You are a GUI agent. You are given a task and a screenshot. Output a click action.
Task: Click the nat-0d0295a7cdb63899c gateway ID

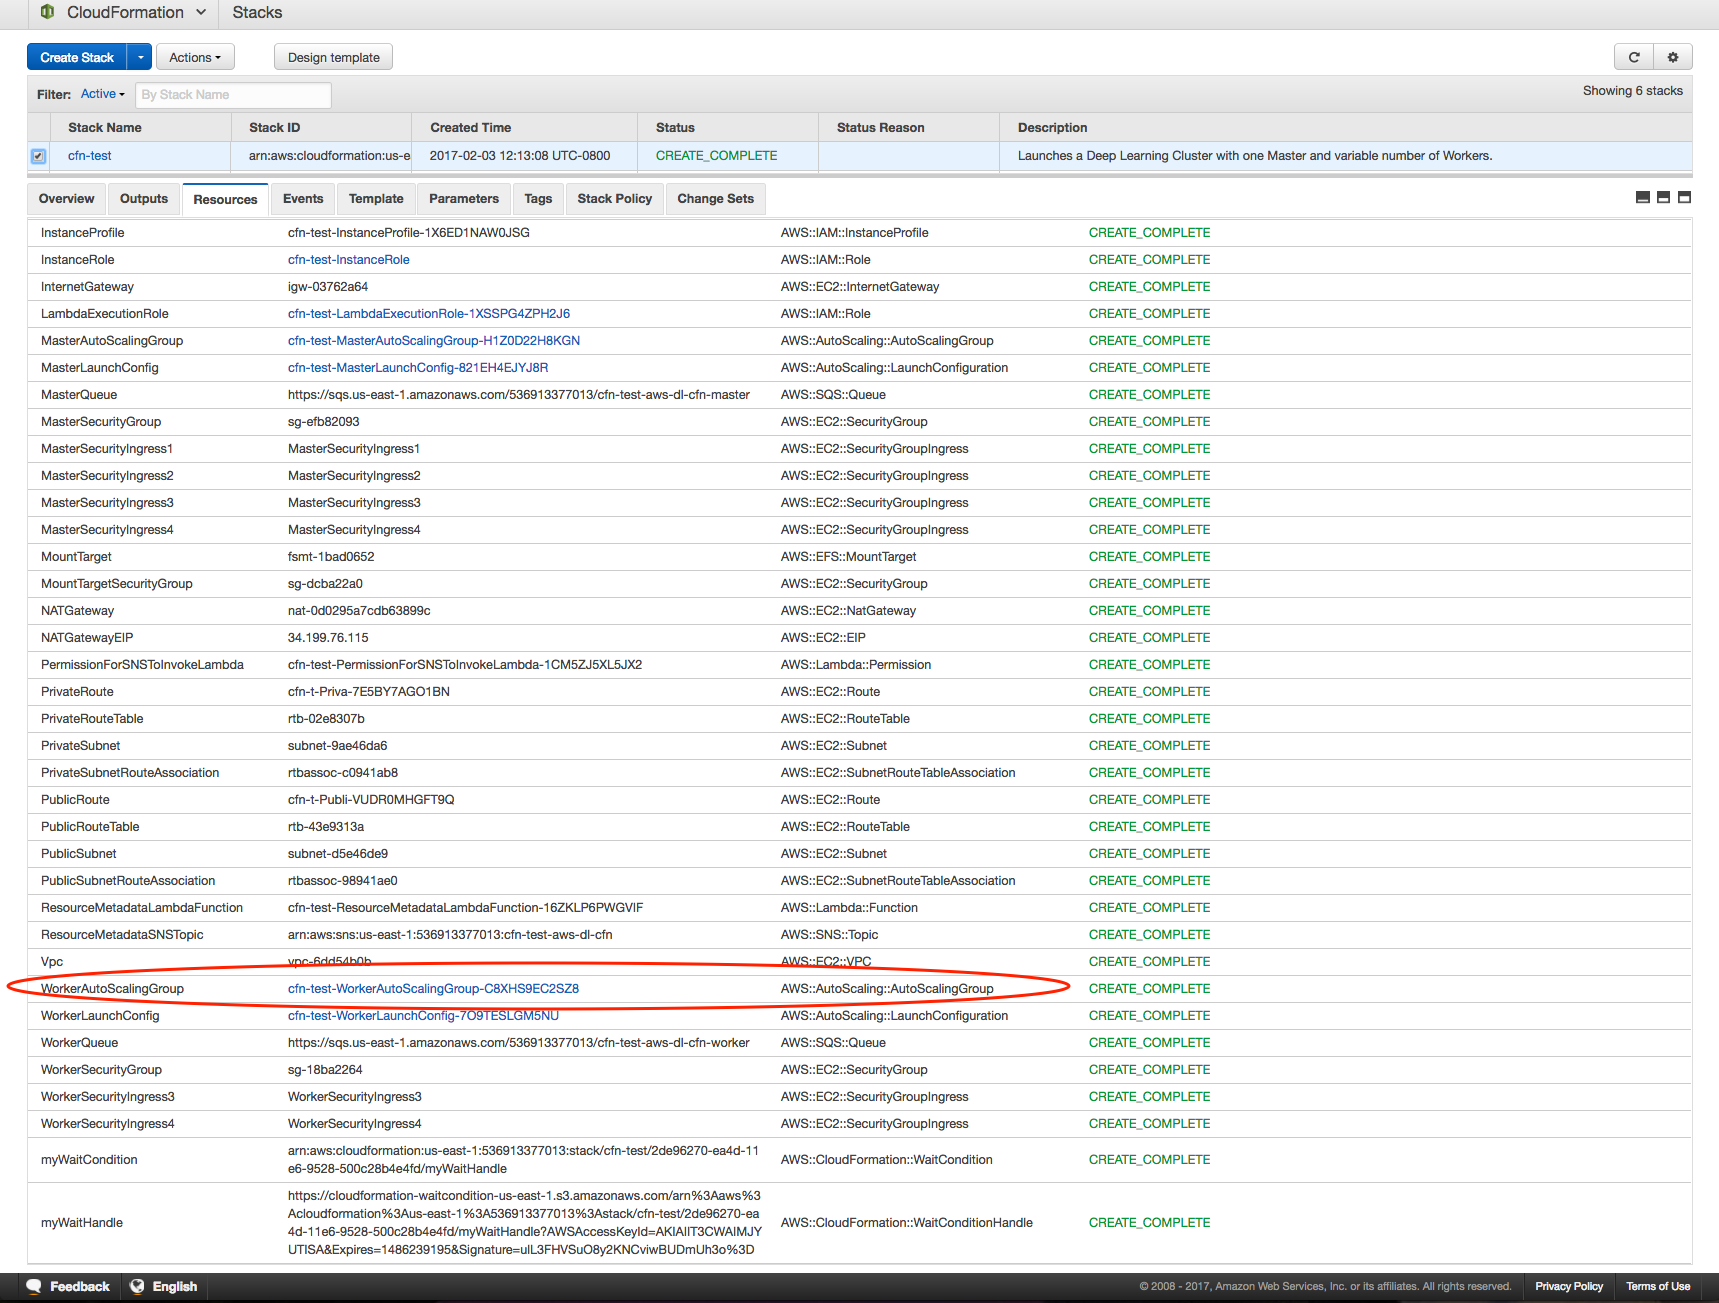click(x=359, y=611)
